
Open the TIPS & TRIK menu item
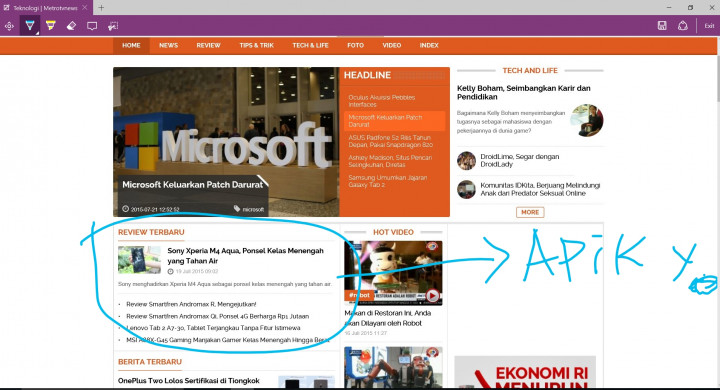257,45
